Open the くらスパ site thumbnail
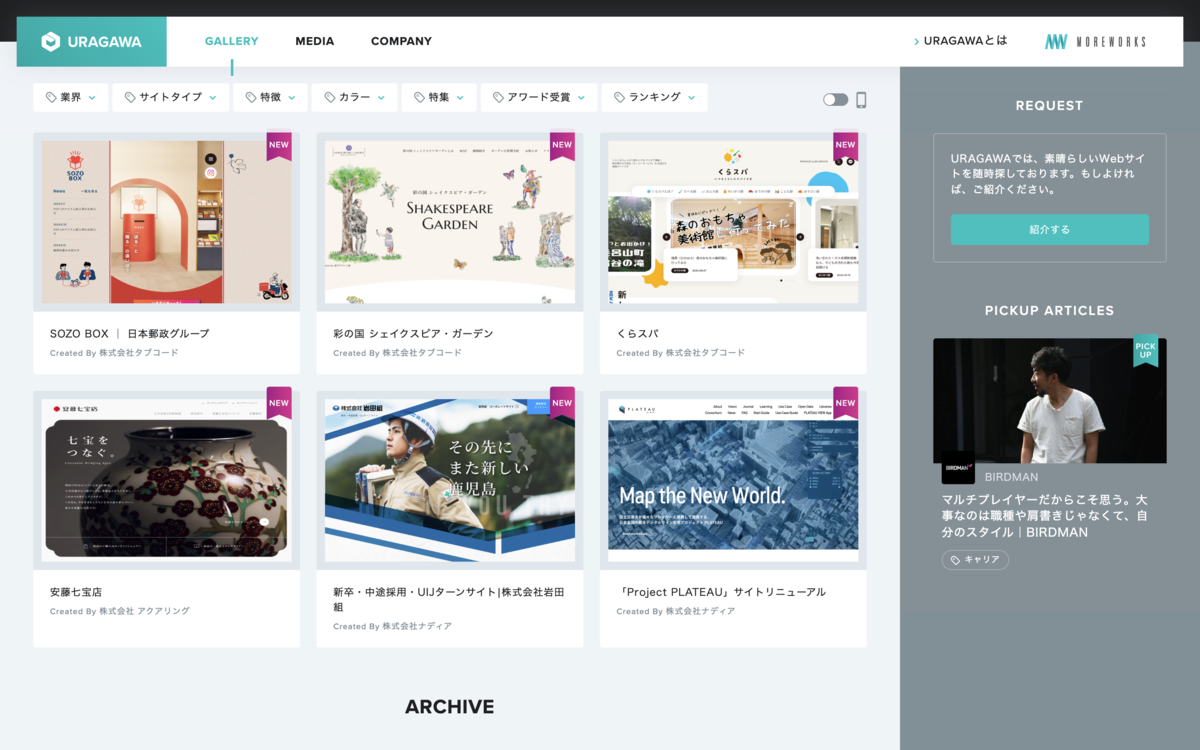The image size is (1200, 750). (x=733, y=221)
